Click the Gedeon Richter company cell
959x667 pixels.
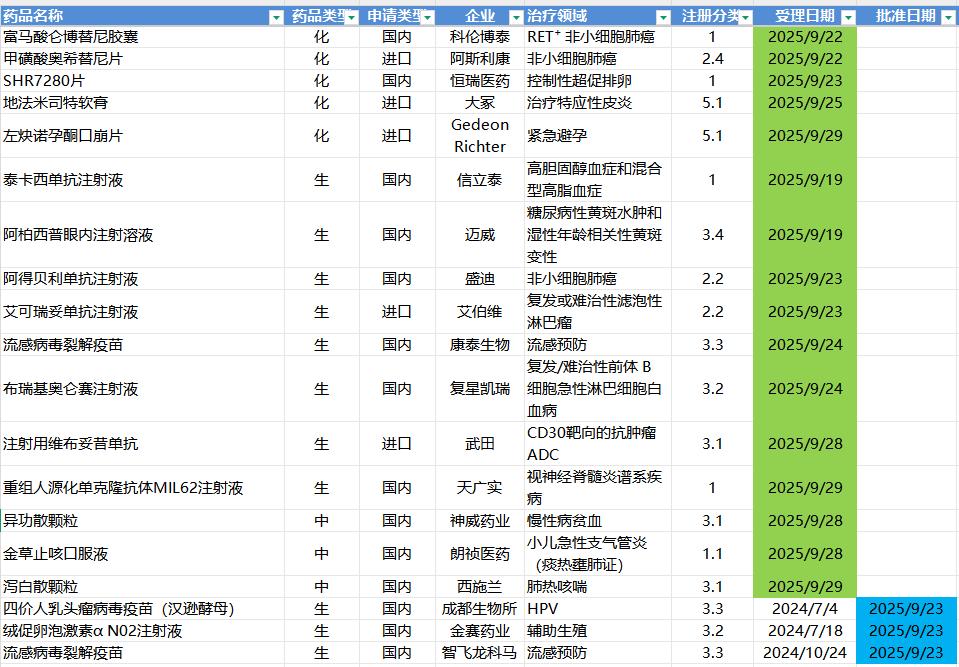tap(480, 136)
